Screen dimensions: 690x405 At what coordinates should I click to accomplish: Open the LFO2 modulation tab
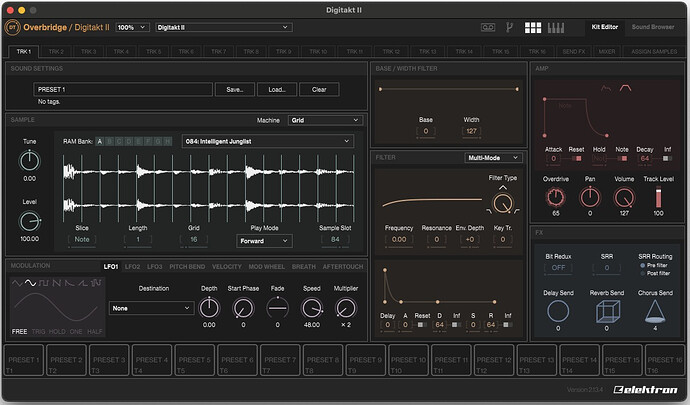click(x=132, y=266)
